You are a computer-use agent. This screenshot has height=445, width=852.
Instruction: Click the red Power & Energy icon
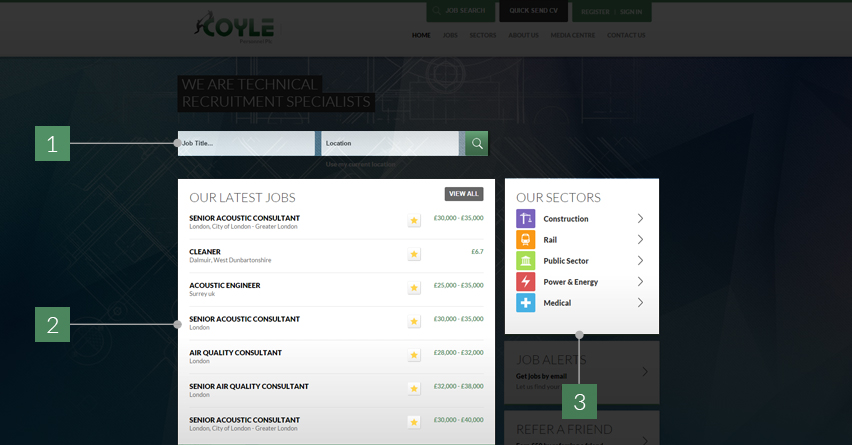(526, 281)
